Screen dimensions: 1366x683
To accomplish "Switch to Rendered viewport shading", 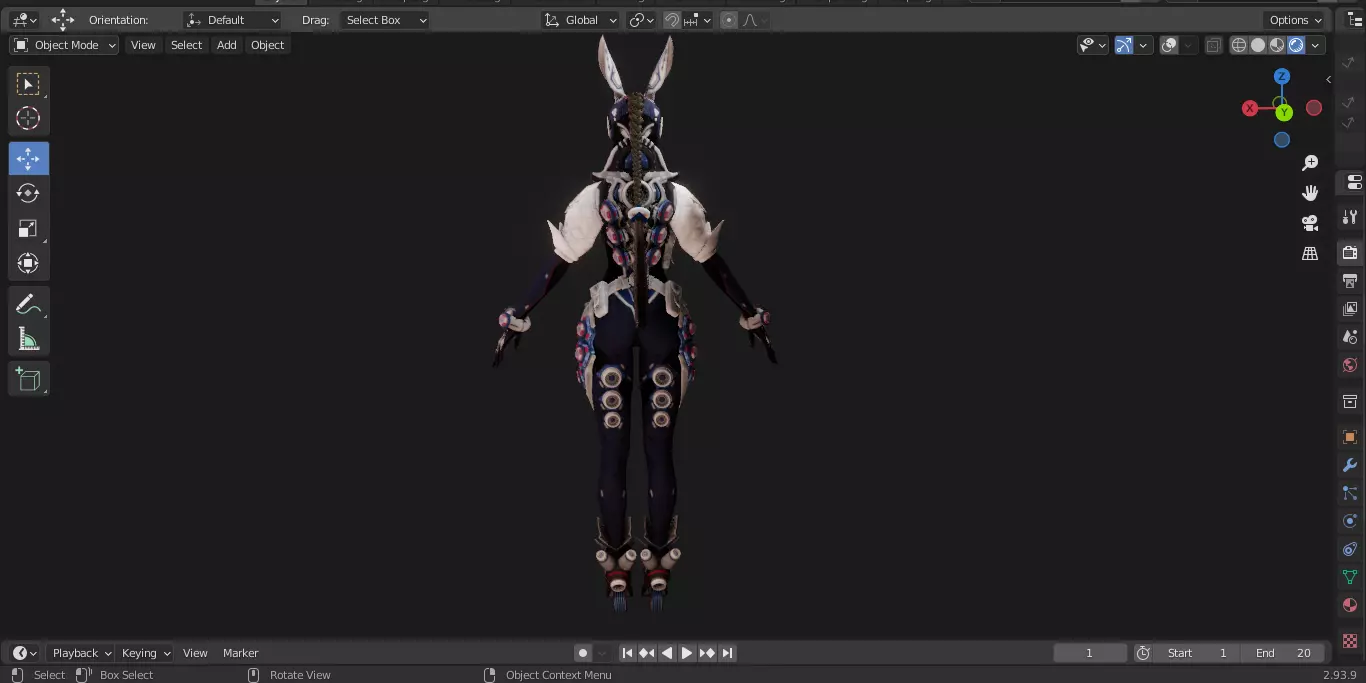I will click(1296, 45).
